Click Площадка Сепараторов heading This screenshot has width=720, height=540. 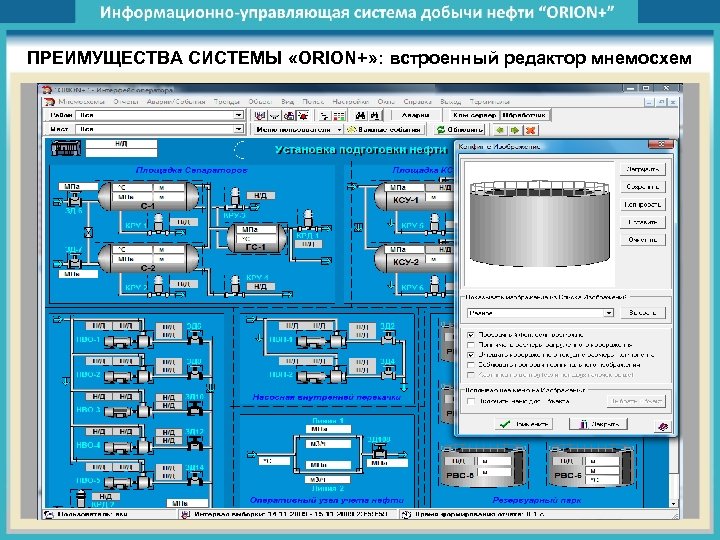(191, 170)
